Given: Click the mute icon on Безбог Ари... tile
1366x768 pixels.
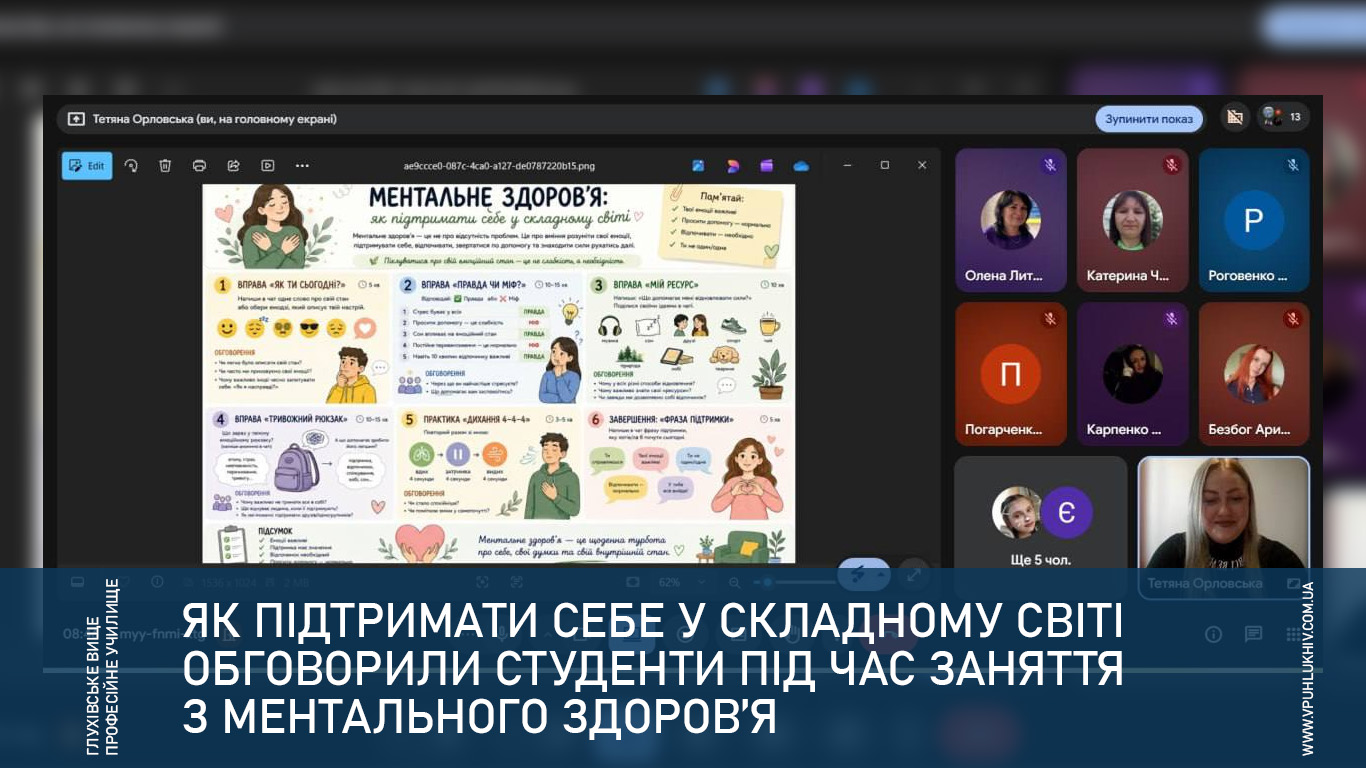Looking at the screenshot, I should pos(1293,319).
